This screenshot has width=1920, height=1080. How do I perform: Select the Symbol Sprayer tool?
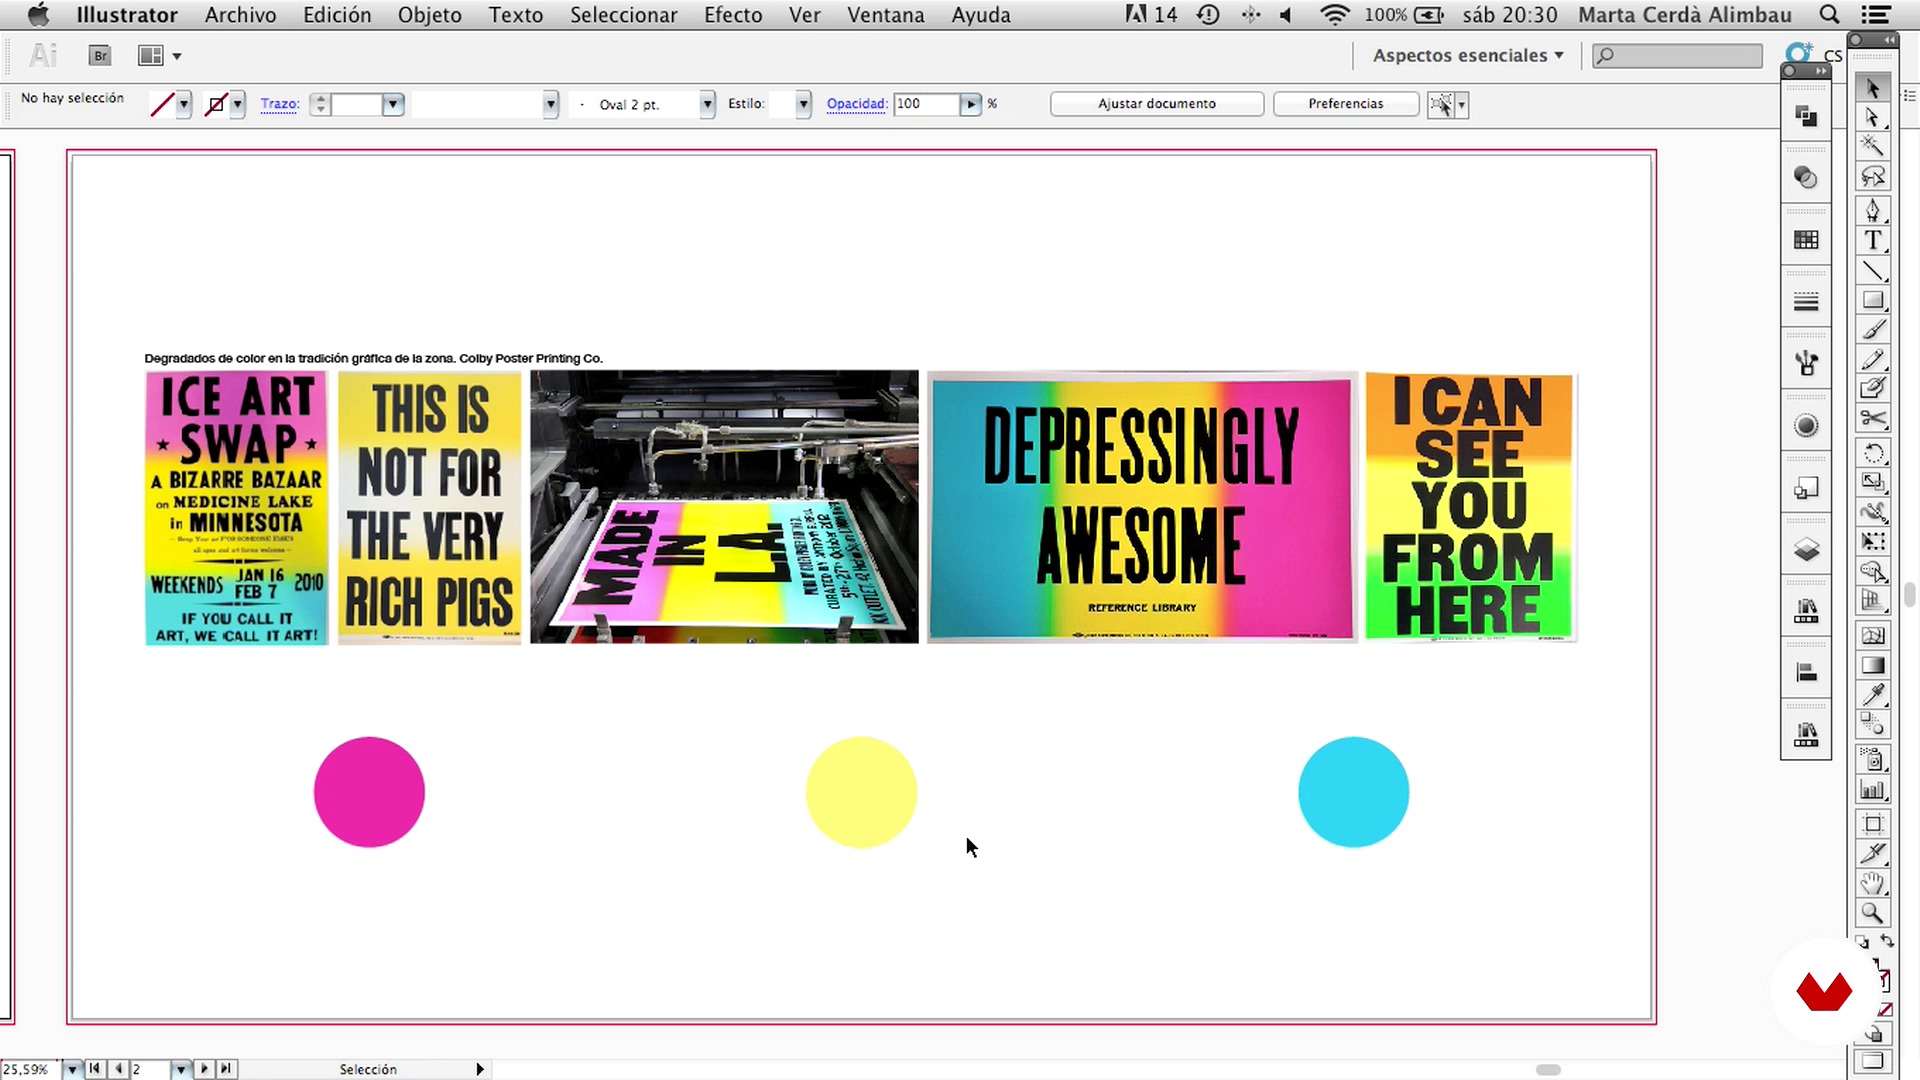(1873, 760)
